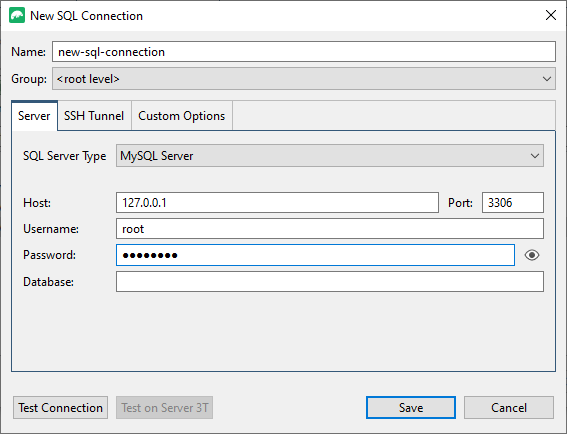
Task: Open the SQL Server Type dropdown arrow
Action: pos(535,156)
